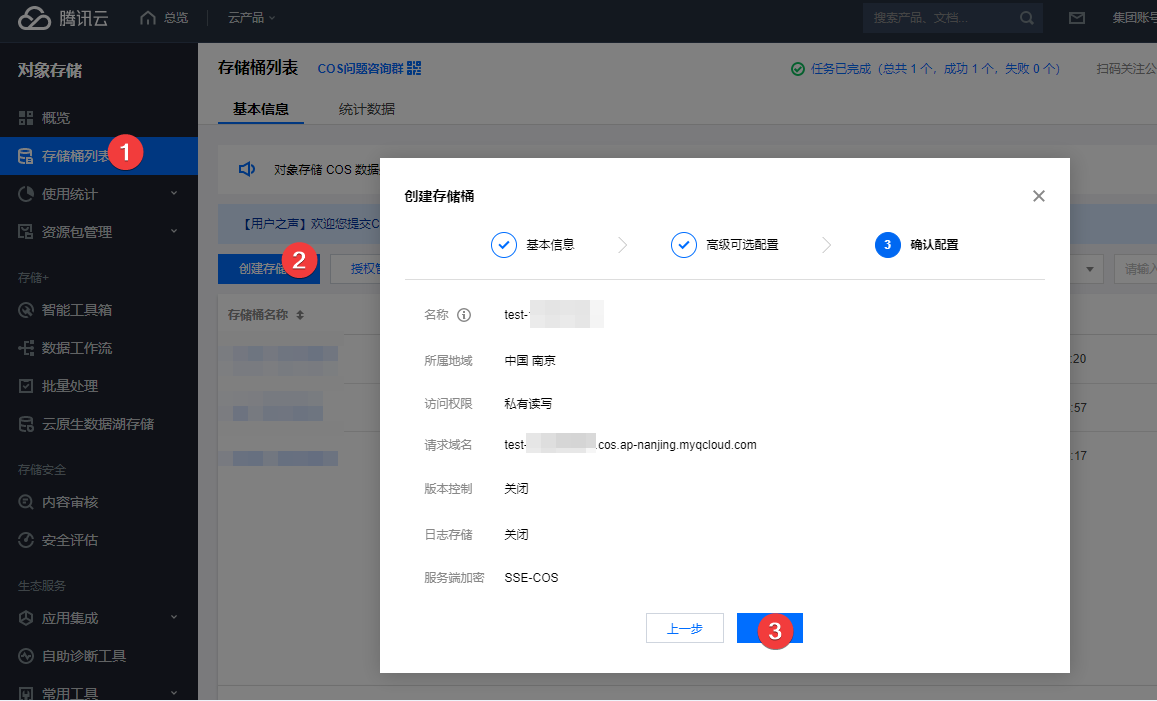Image resolution: width=1157 pixels, height=701 pixels.
Task: Open the 云产品 dropdown menu
Action: (248, 17)
